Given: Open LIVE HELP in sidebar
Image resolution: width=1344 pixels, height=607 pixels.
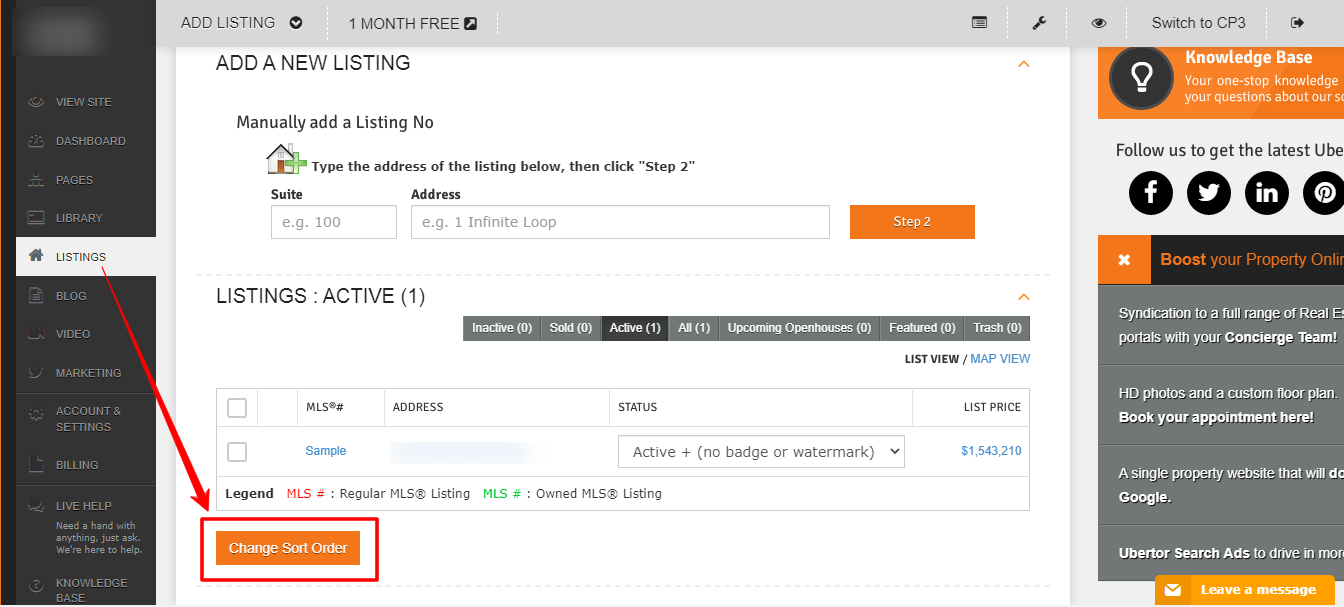Looking at the screenshot, I should pyautogui.click(x=84, y=506).
